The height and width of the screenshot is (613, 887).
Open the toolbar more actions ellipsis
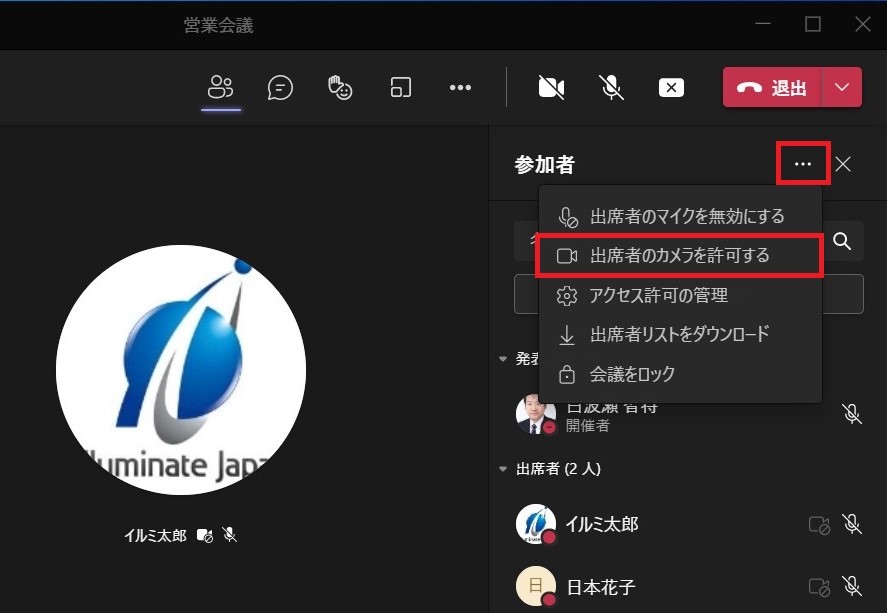(460, 88)
